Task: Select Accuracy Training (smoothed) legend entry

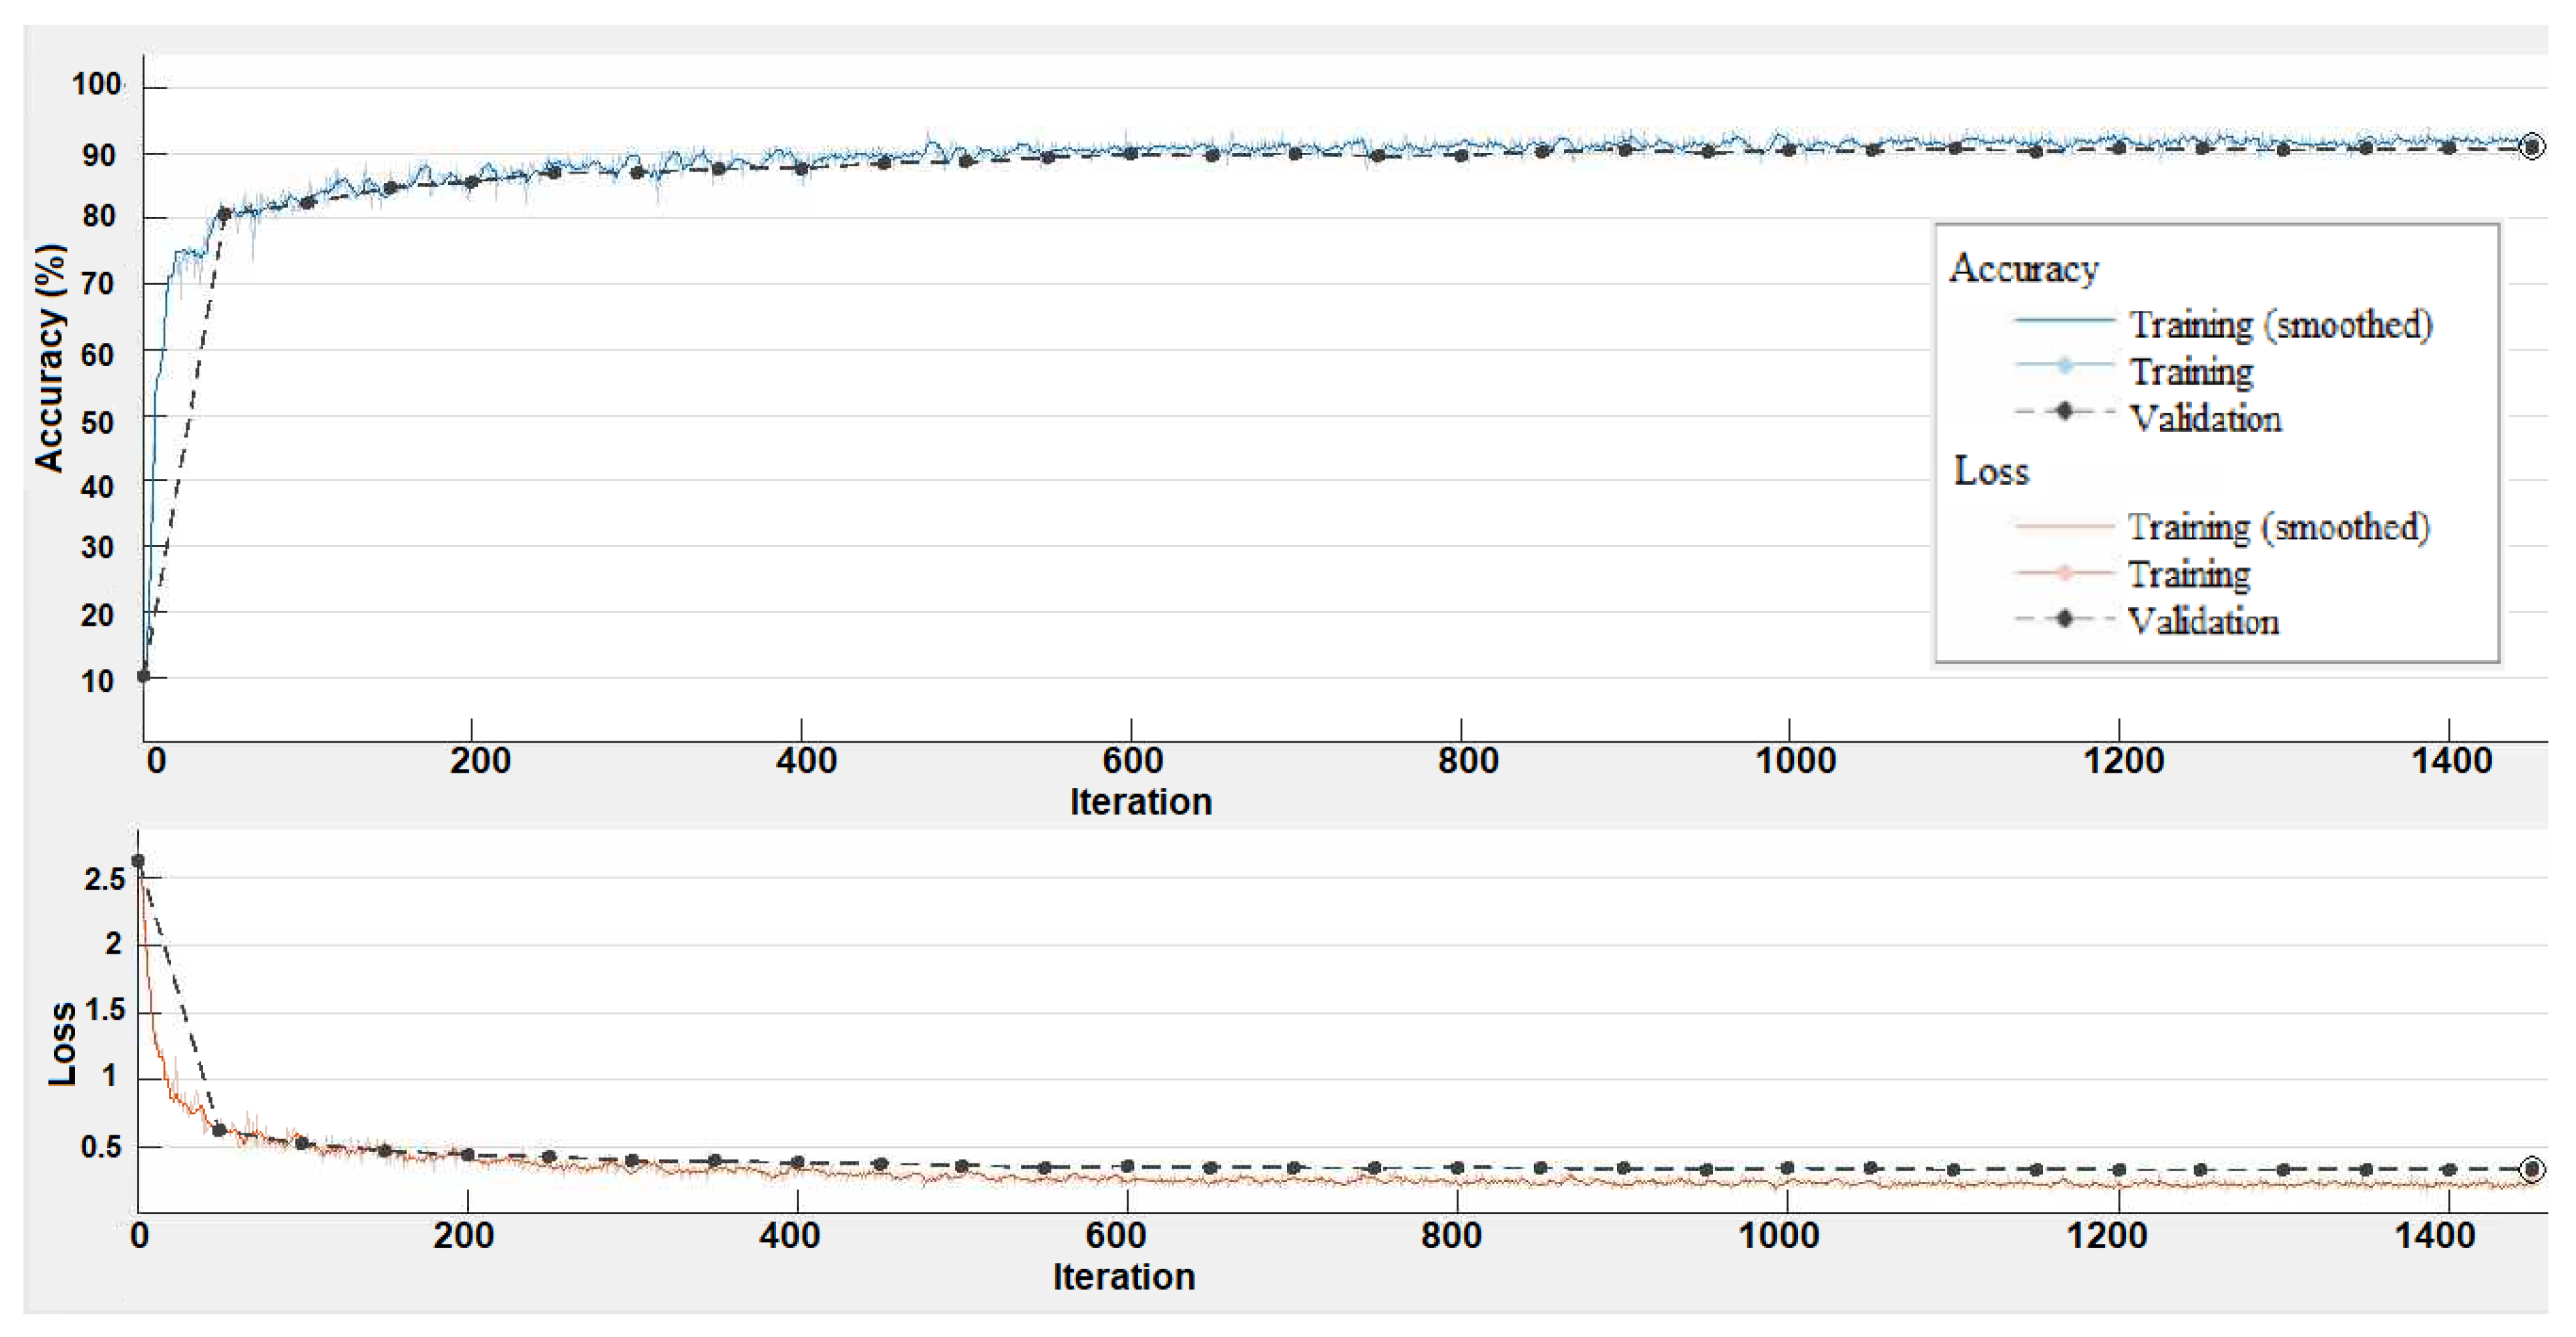Action: click(2280, 324)
